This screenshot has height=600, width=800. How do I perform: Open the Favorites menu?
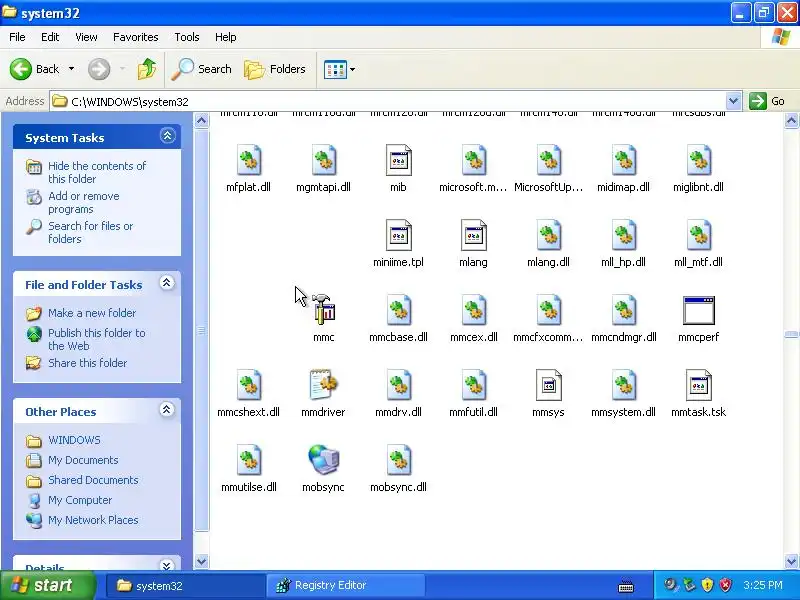(136, 37)
